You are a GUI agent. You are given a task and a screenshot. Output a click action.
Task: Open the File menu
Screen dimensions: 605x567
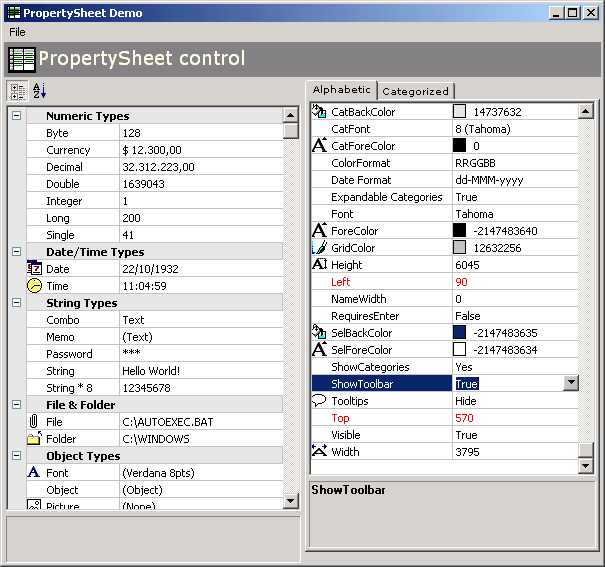pyautogui.click(x=17, y=32)
